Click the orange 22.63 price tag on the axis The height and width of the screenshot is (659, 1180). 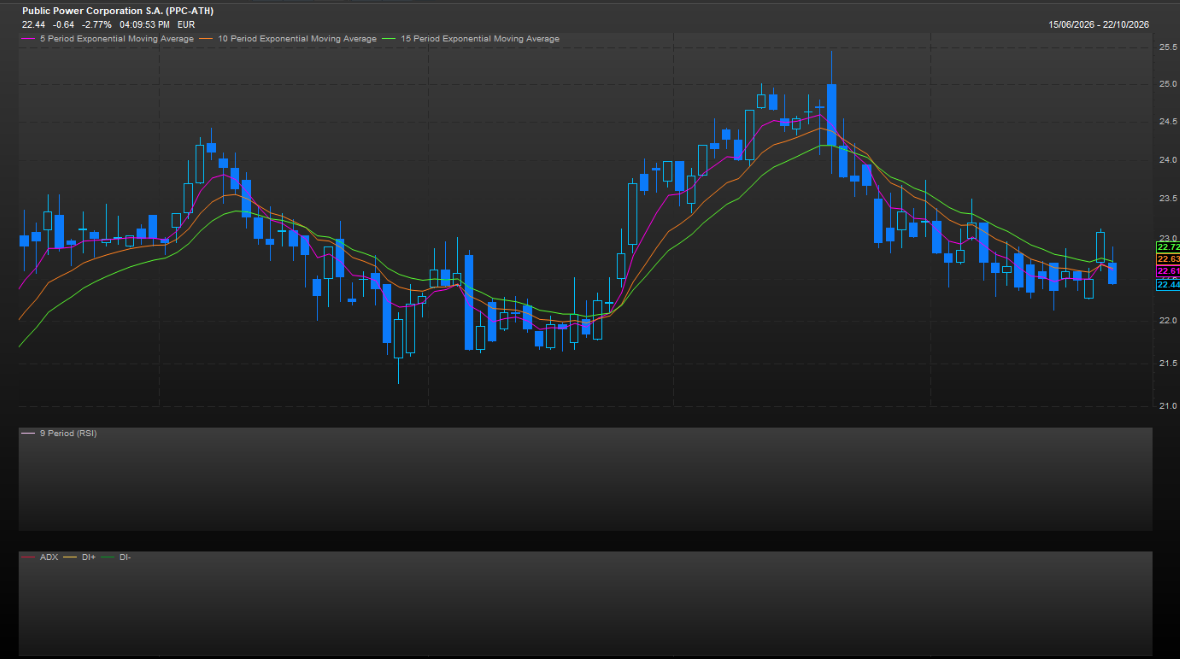(x=1168, y=260)
